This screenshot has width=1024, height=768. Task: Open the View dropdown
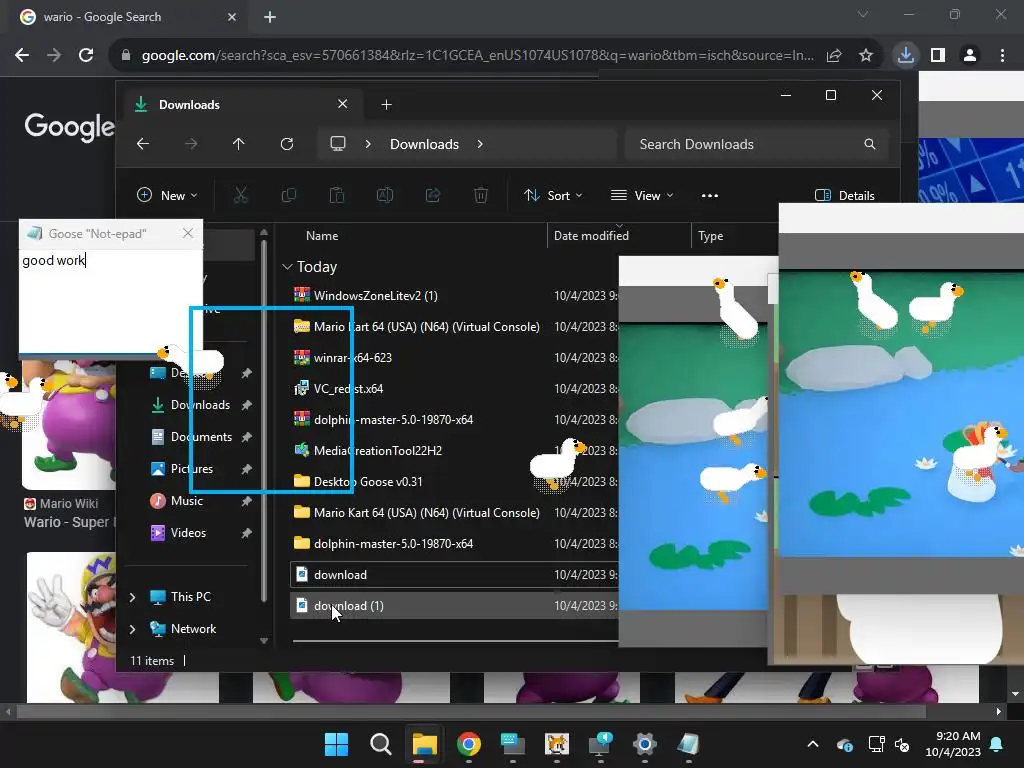[642, 195]
